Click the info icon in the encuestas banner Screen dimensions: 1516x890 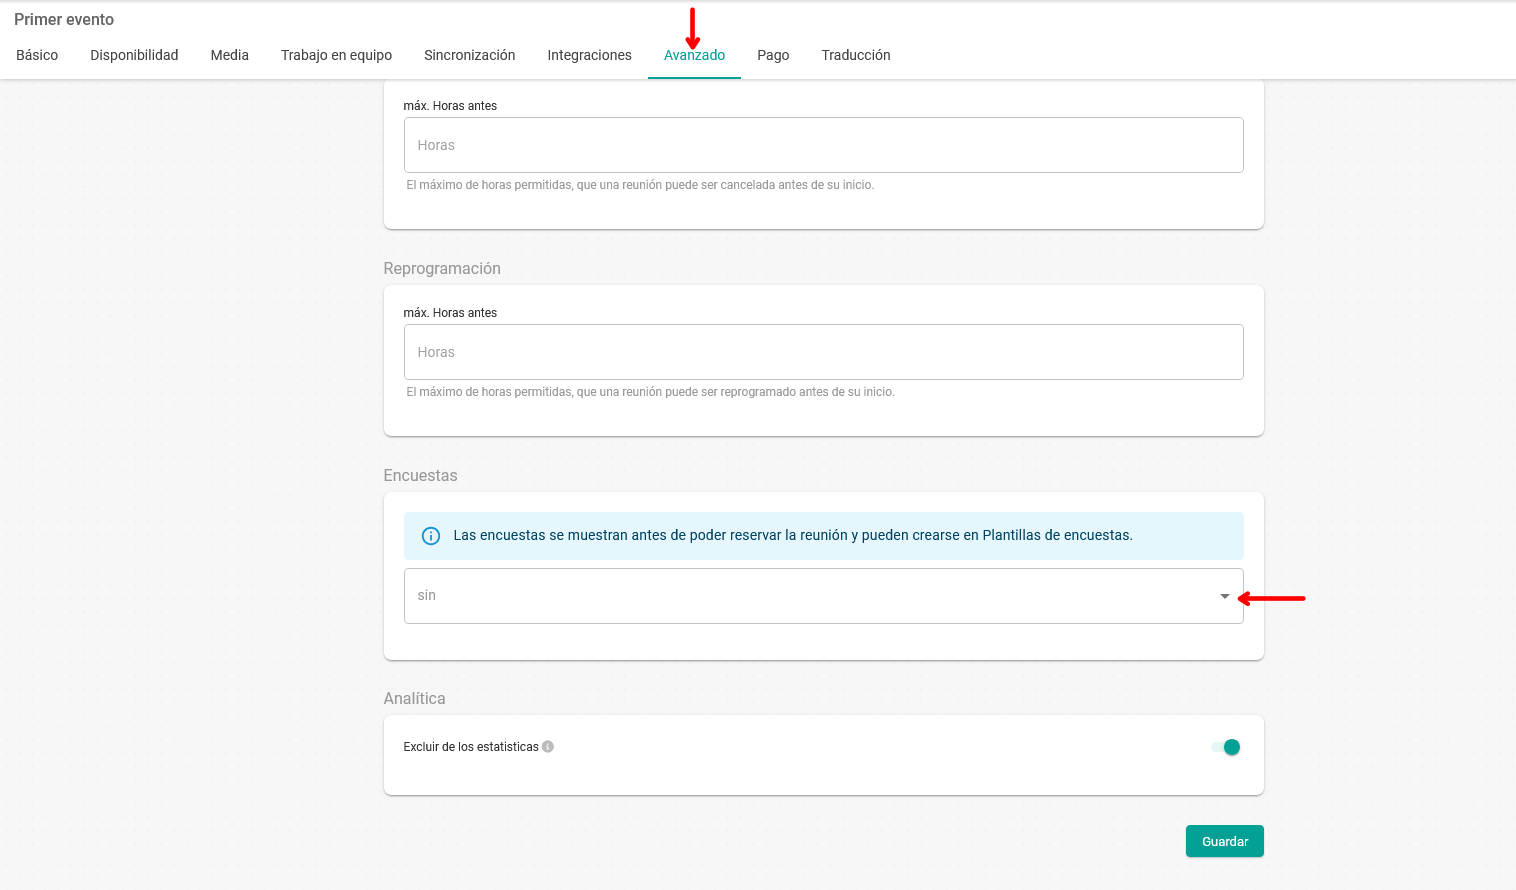[x=431, y=536]
